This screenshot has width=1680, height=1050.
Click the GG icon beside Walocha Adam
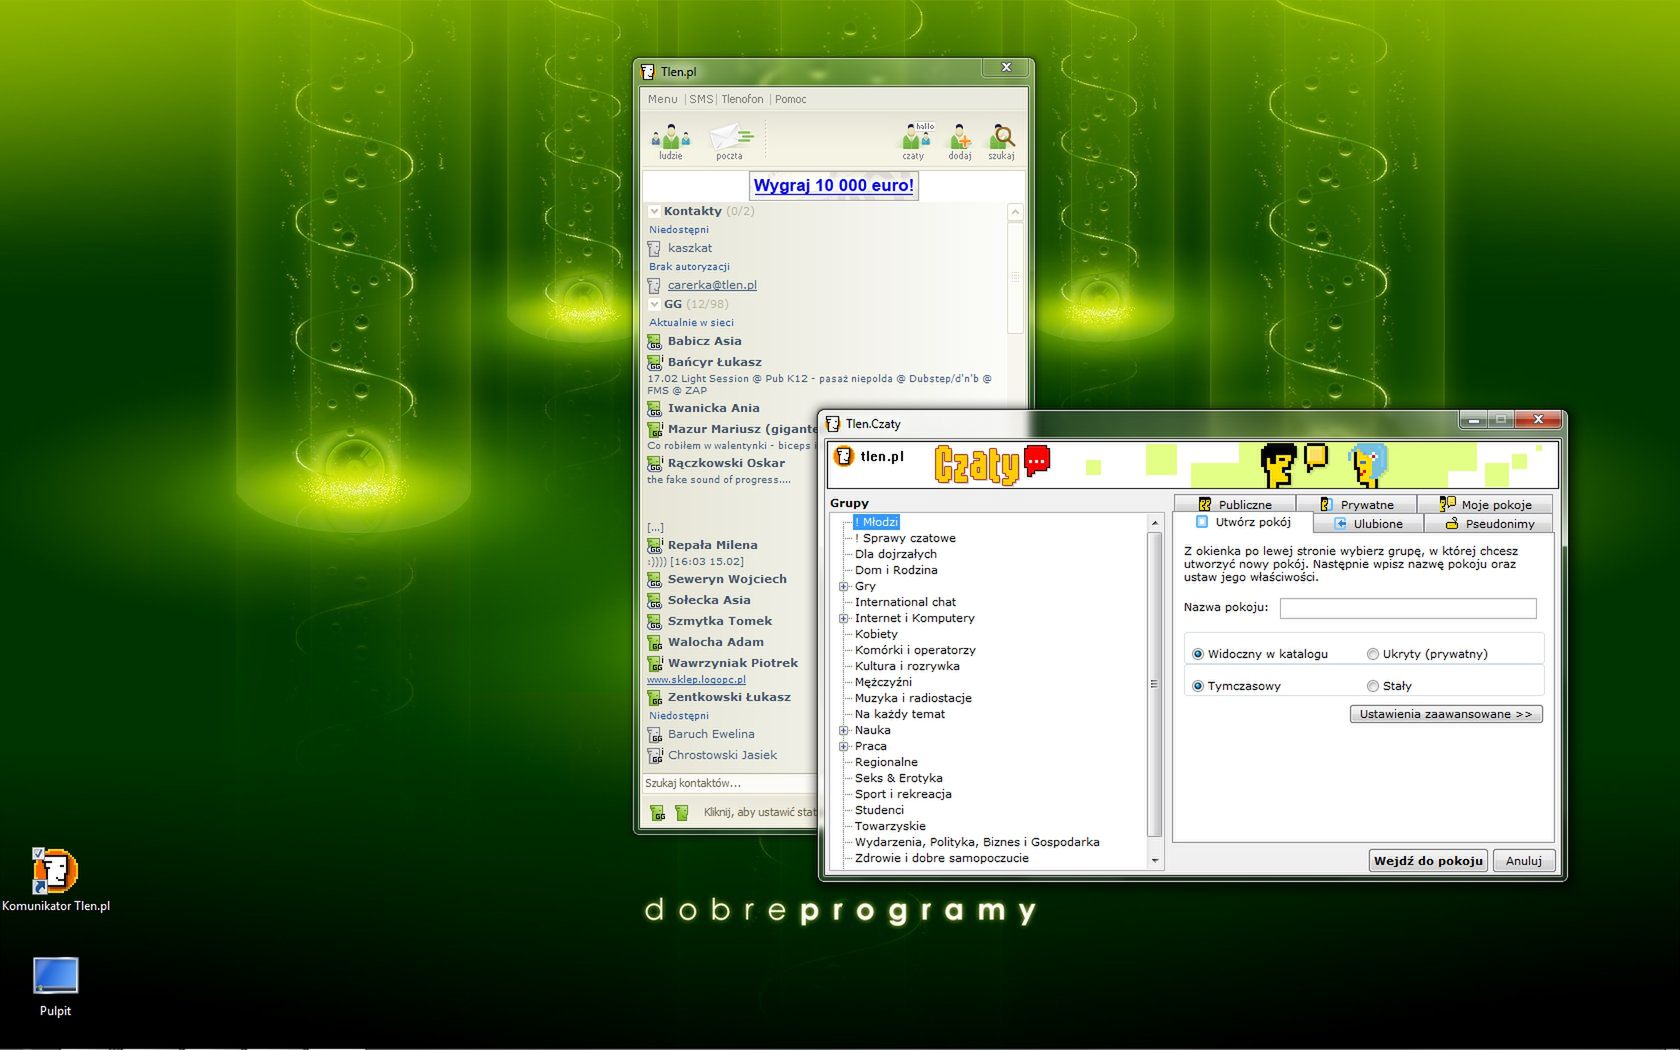(655, 642)
